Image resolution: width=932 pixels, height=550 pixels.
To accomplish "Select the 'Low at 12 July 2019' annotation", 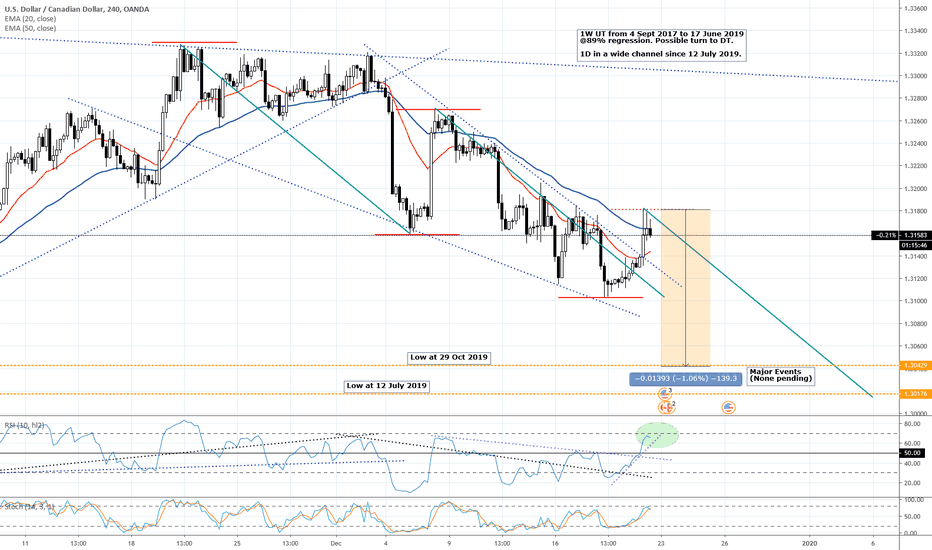I will (386, 385).
